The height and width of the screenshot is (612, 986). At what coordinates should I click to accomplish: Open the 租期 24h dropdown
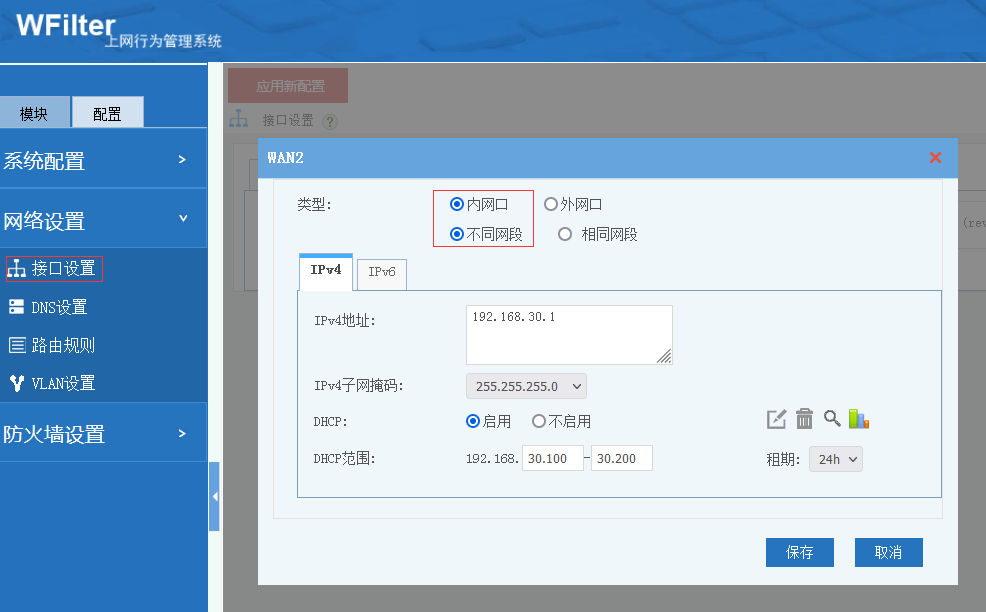835,459
